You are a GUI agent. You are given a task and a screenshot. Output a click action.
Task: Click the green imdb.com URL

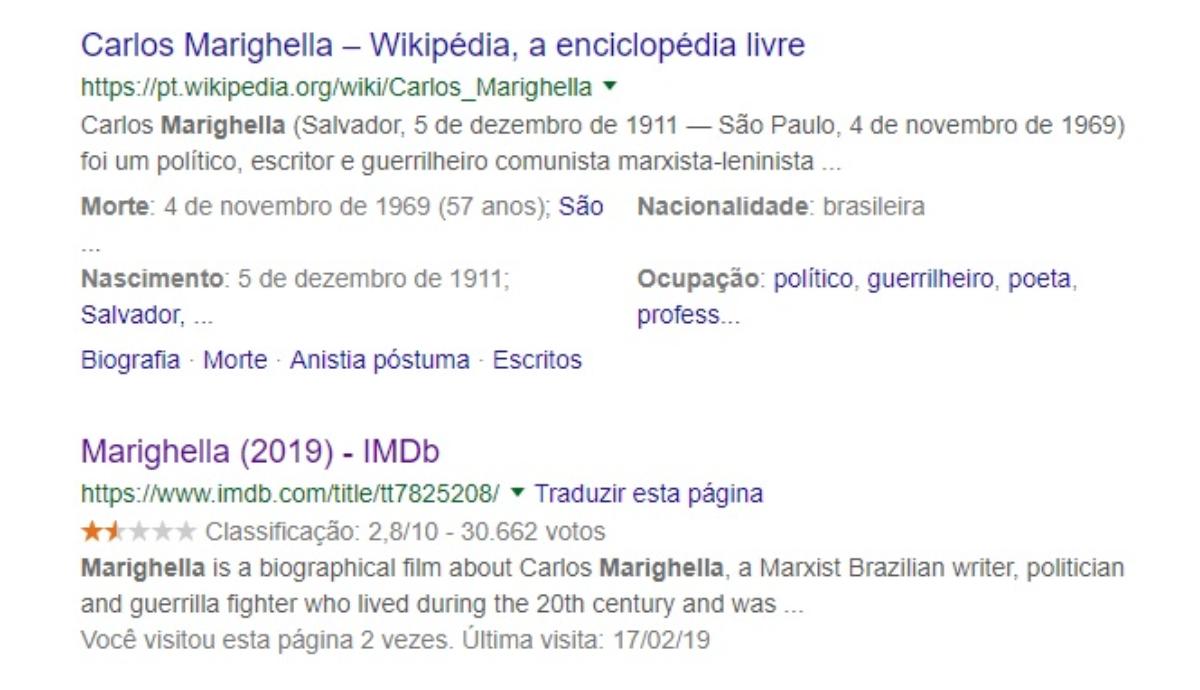pos(290,493)
